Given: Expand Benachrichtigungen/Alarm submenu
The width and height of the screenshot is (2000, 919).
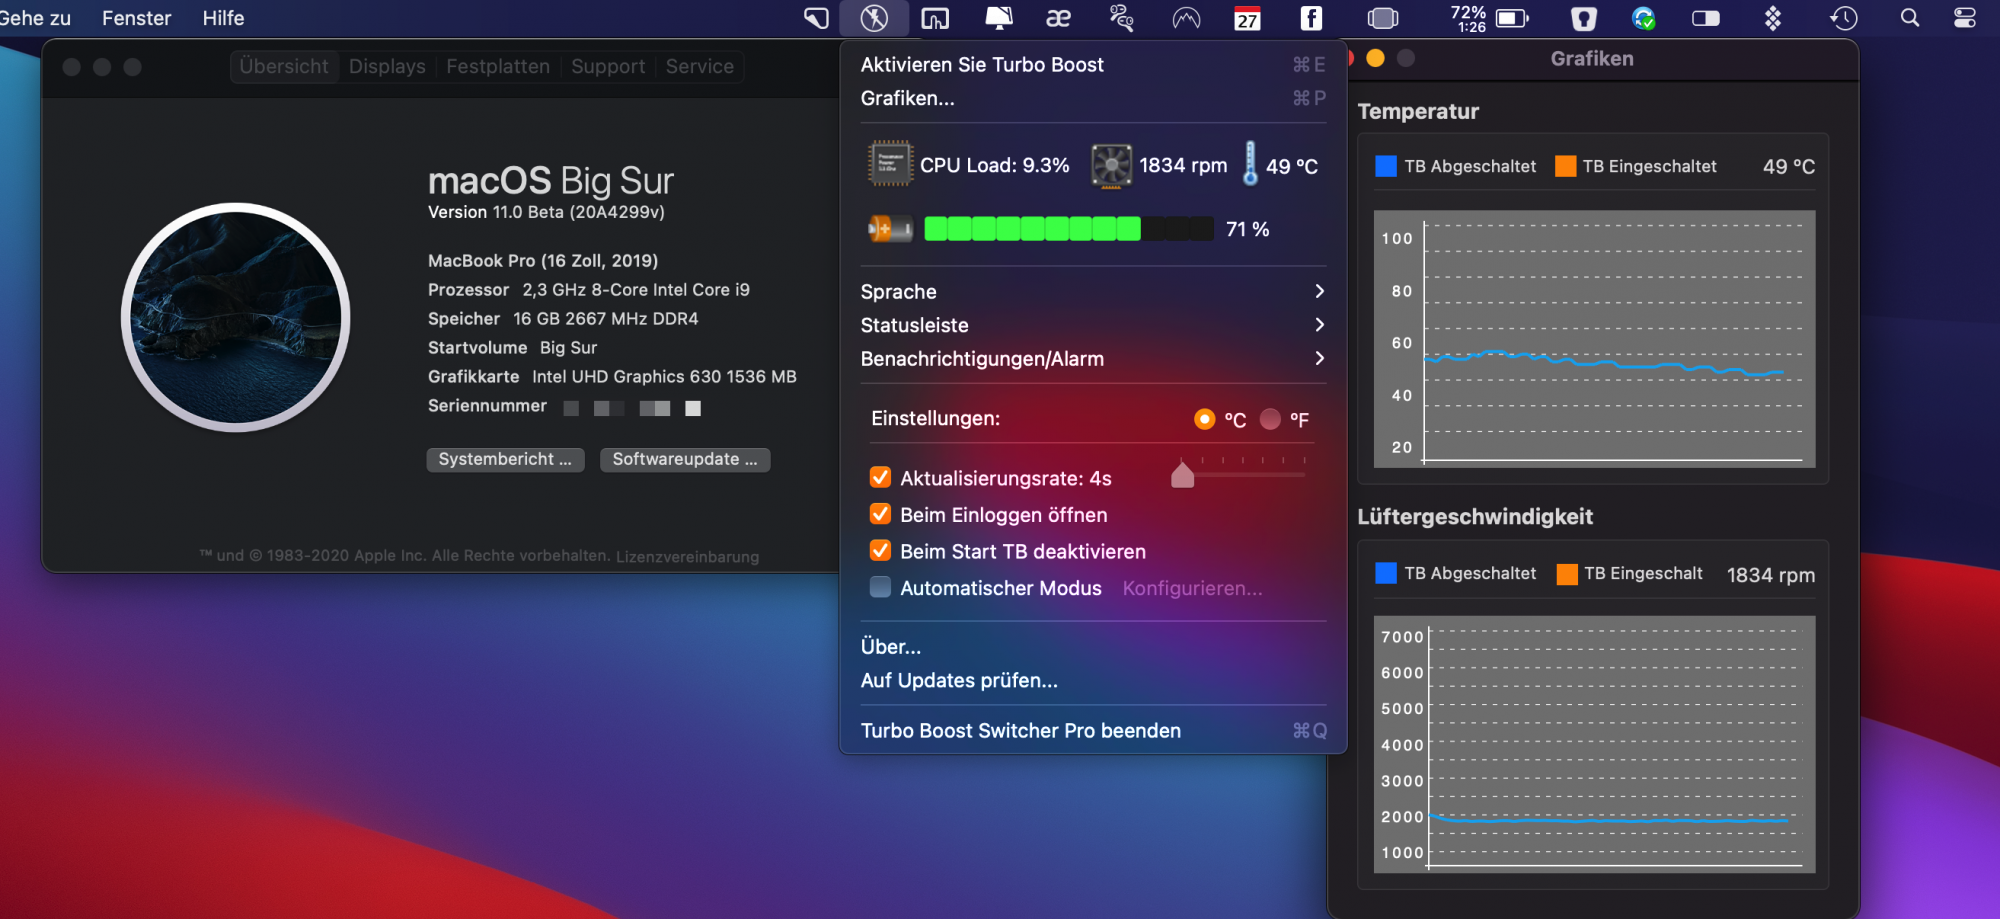Looking at the screenshot, I should point(1093,358).
